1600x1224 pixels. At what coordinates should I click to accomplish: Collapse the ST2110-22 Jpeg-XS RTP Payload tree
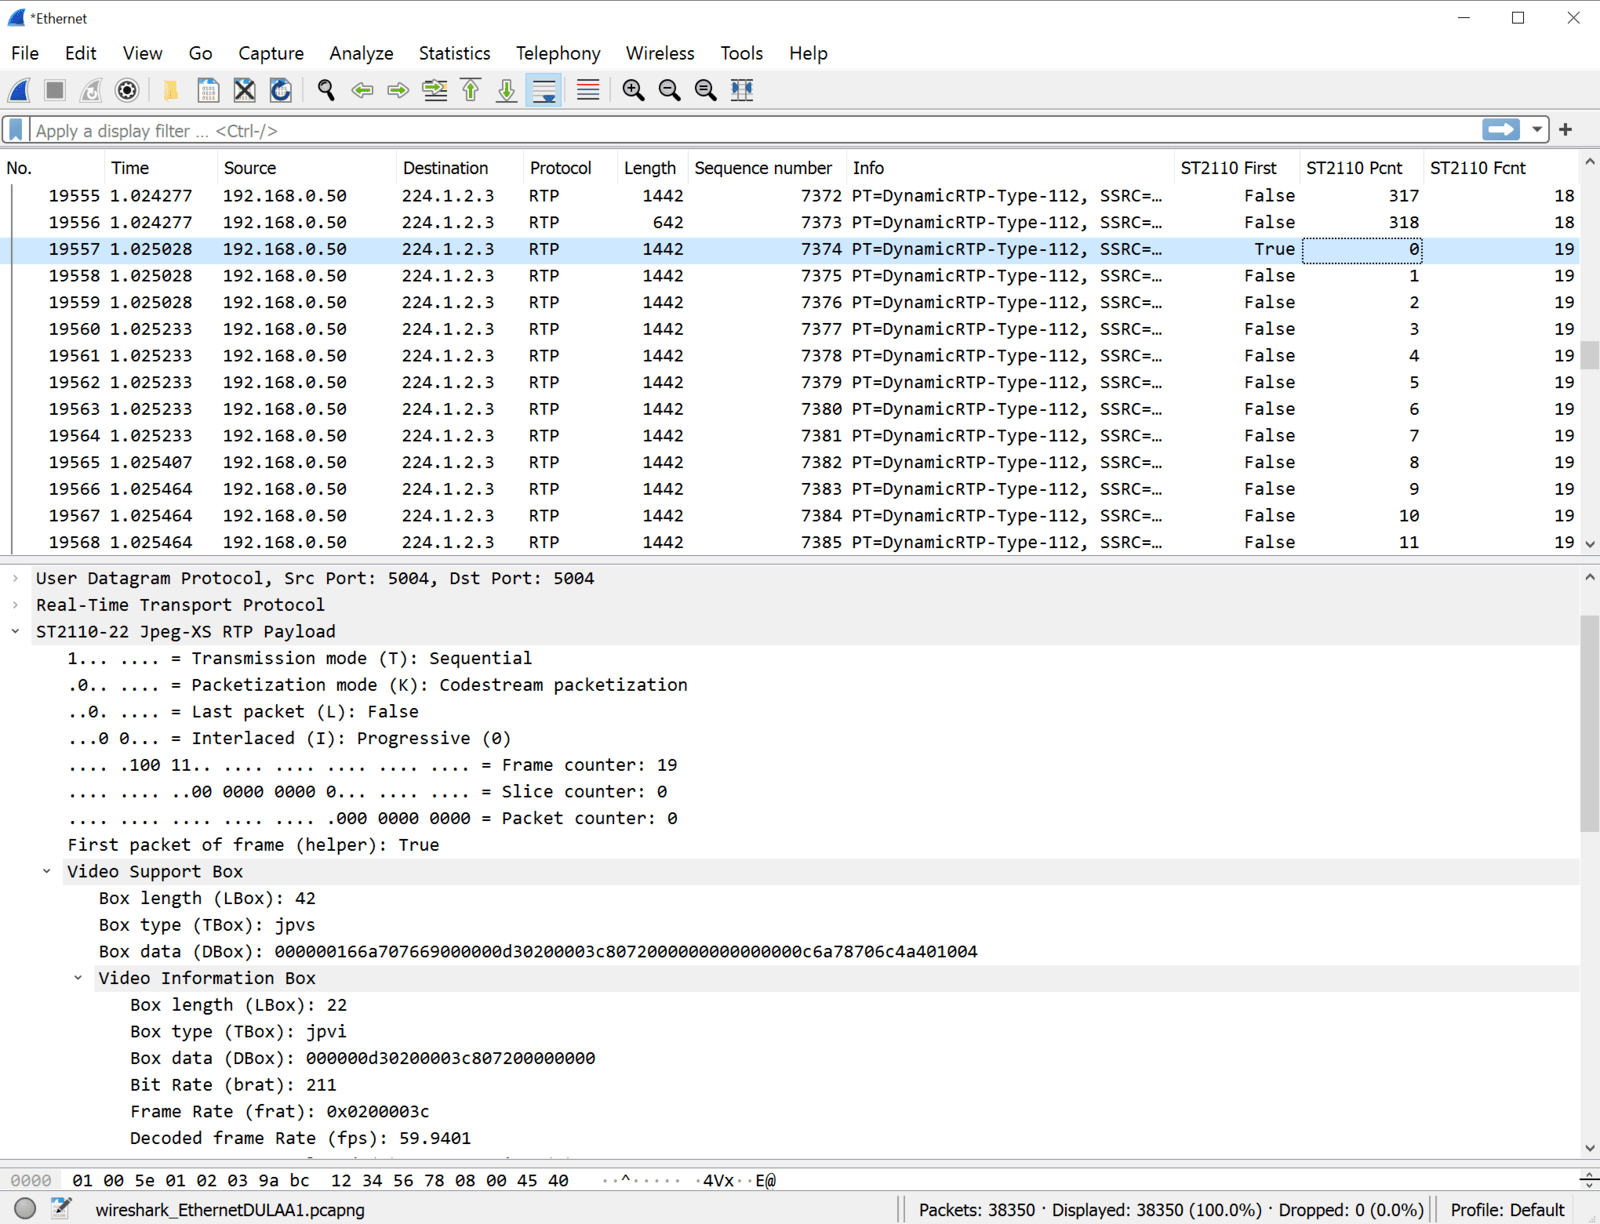[16, 631]
